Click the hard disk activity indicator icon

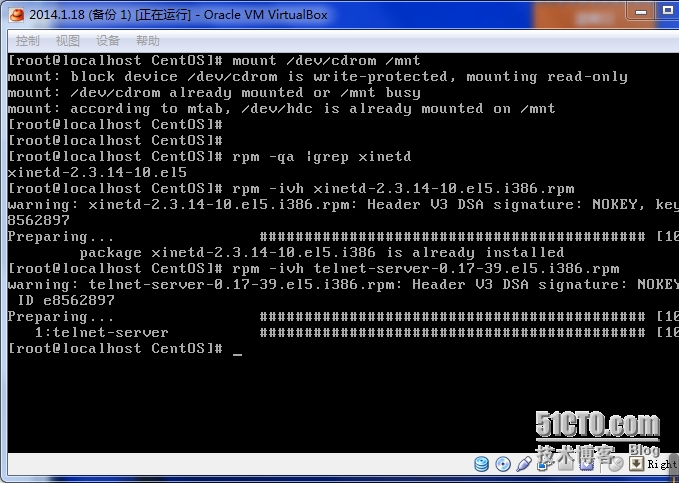click(482, 464)
